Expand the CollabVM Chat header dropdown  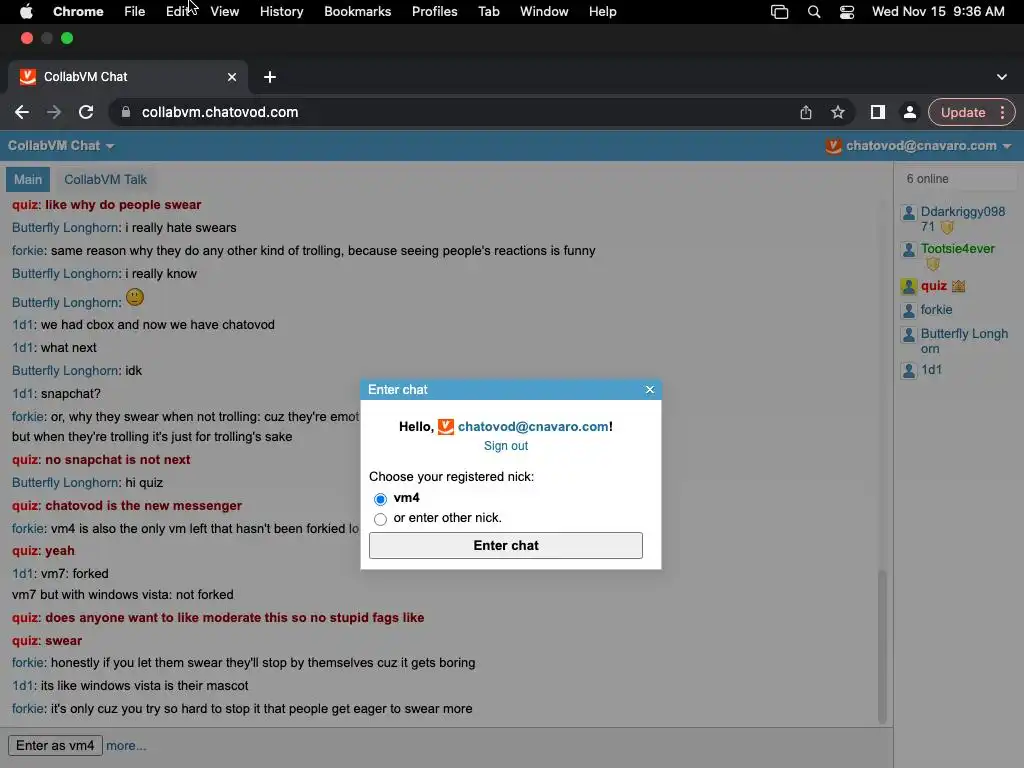(x=61, y=146)
